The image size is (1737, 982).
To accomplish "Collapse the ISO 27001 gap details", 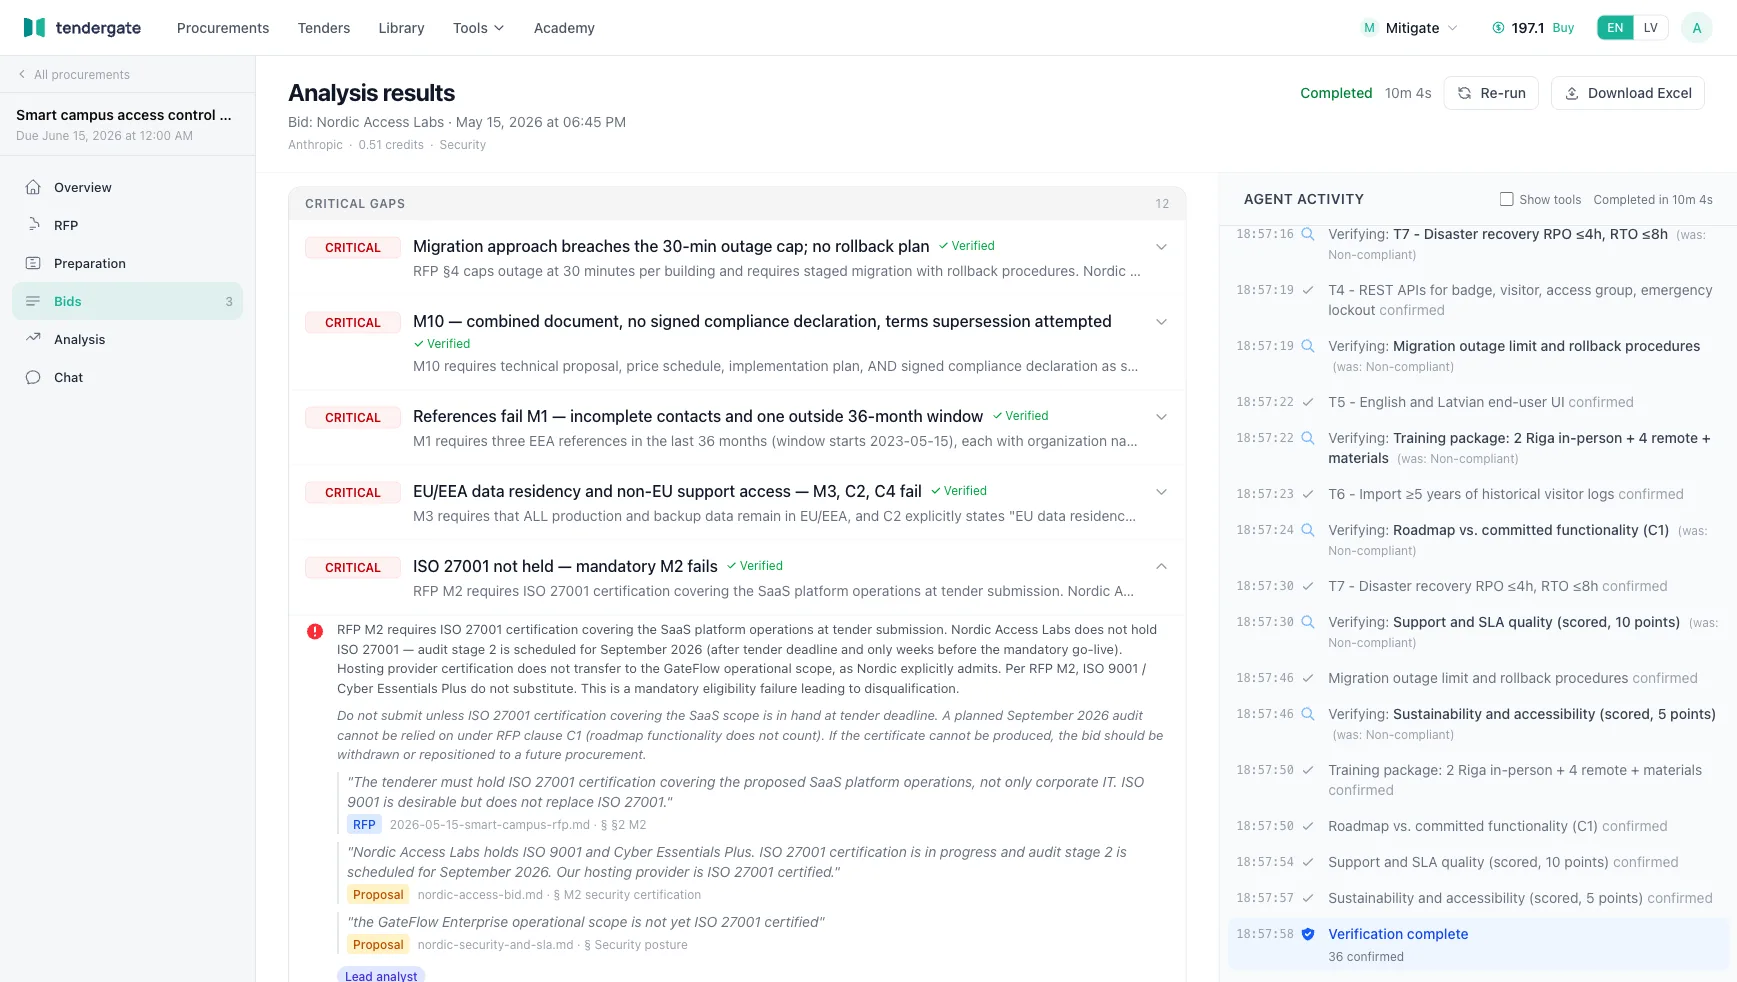I will coord(1161,567).
